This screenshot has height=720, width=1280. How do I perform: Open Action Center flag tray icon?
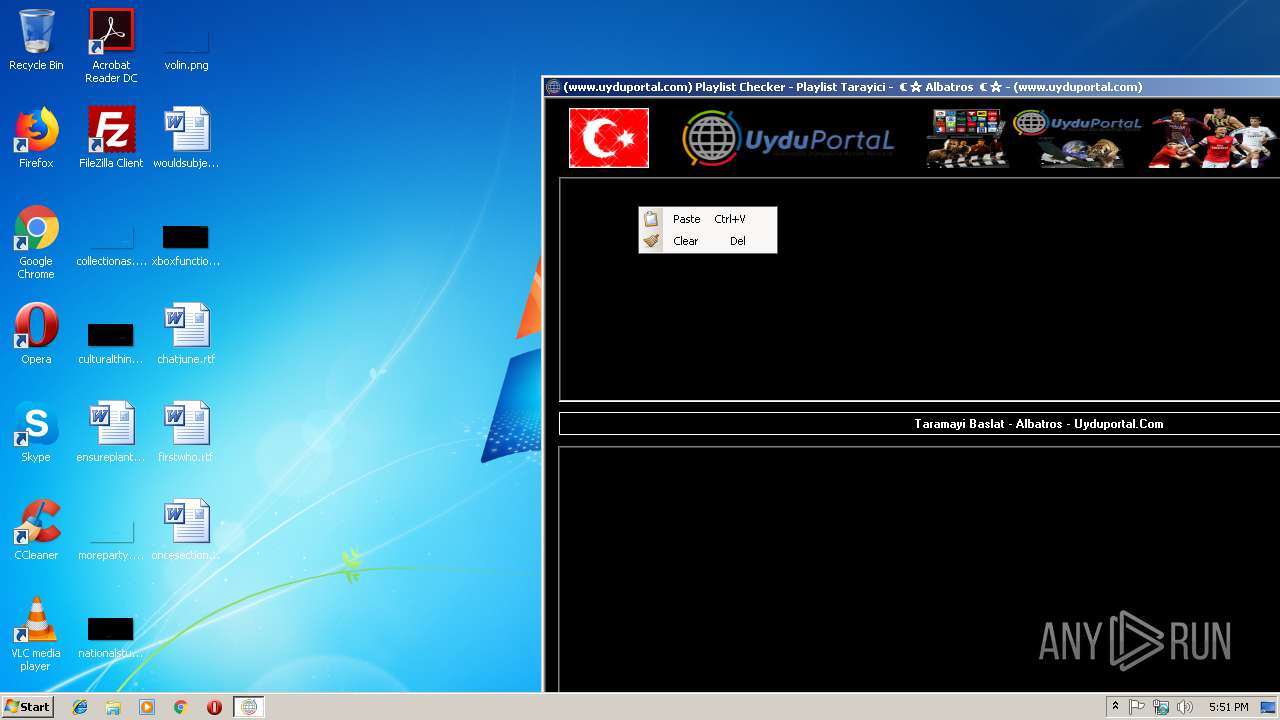(1137, 707)
